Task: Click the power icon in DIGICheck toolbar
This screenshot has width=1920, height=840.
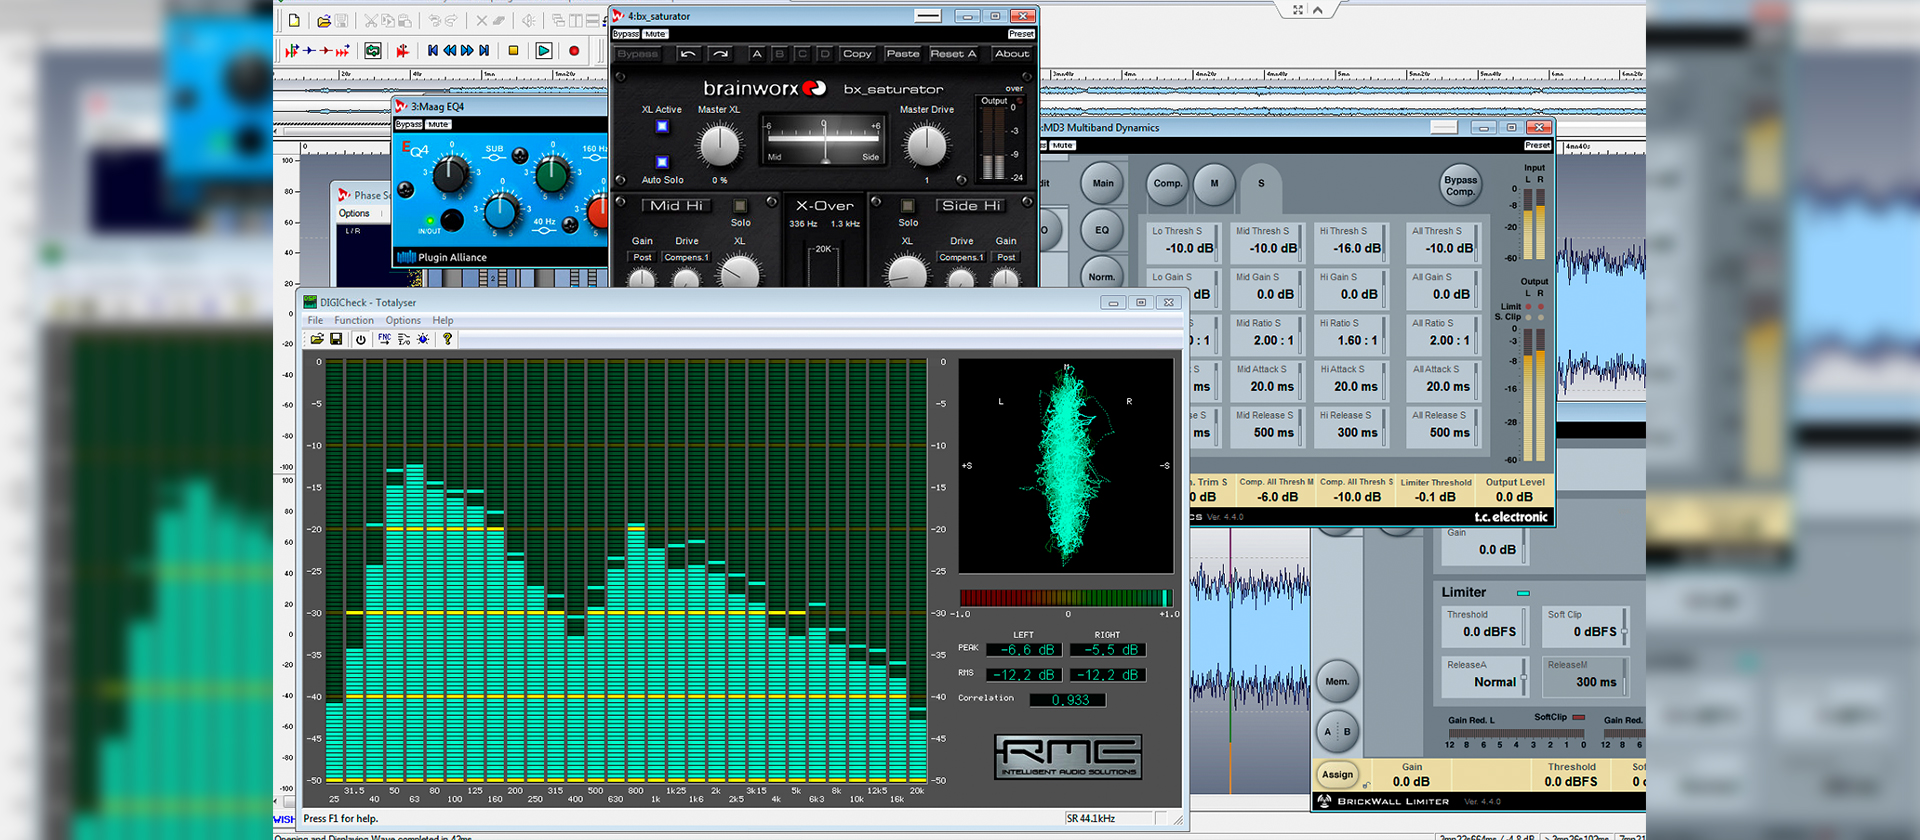Action: coord(361,339)
